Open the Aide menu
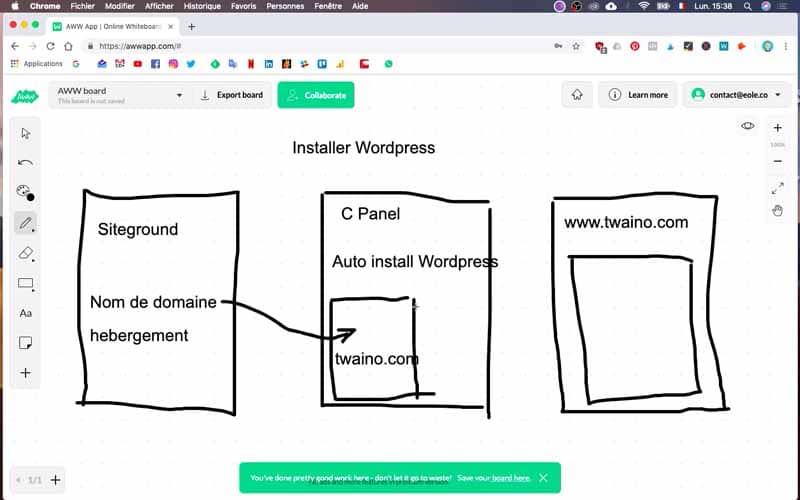 (360, 6)
